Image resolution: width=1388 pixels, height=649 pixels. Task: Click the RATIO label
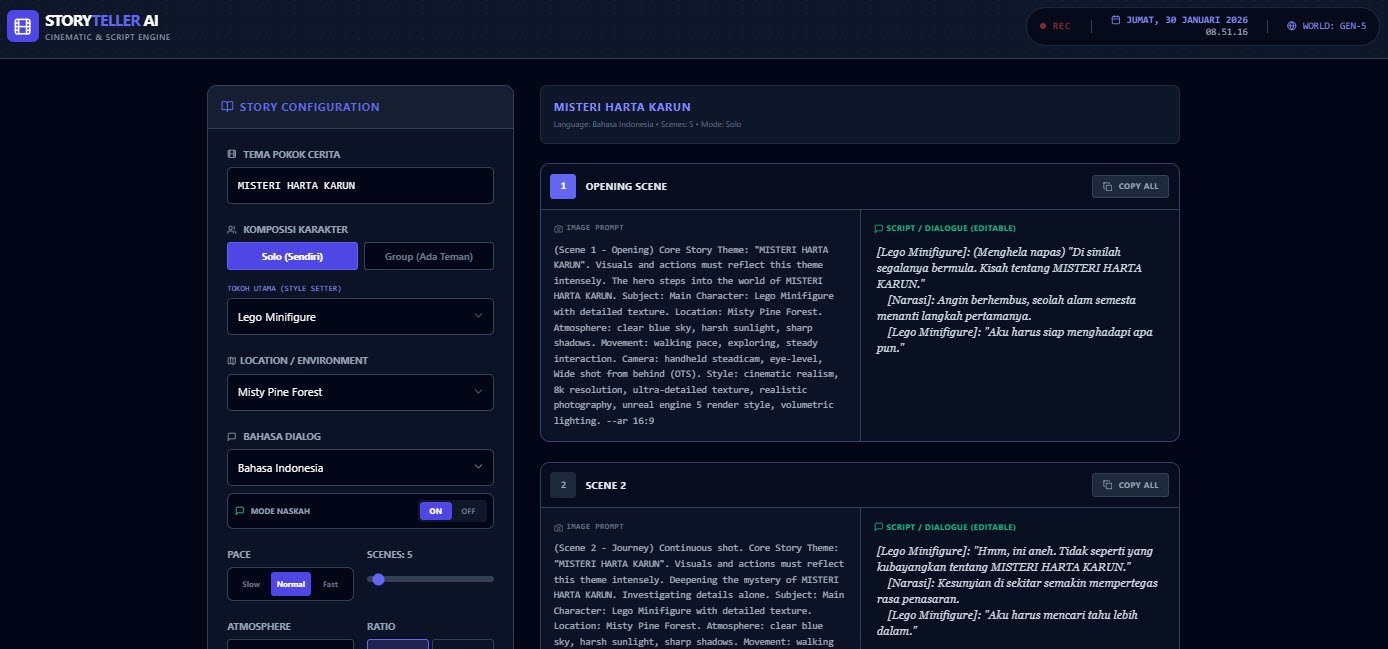382,627
